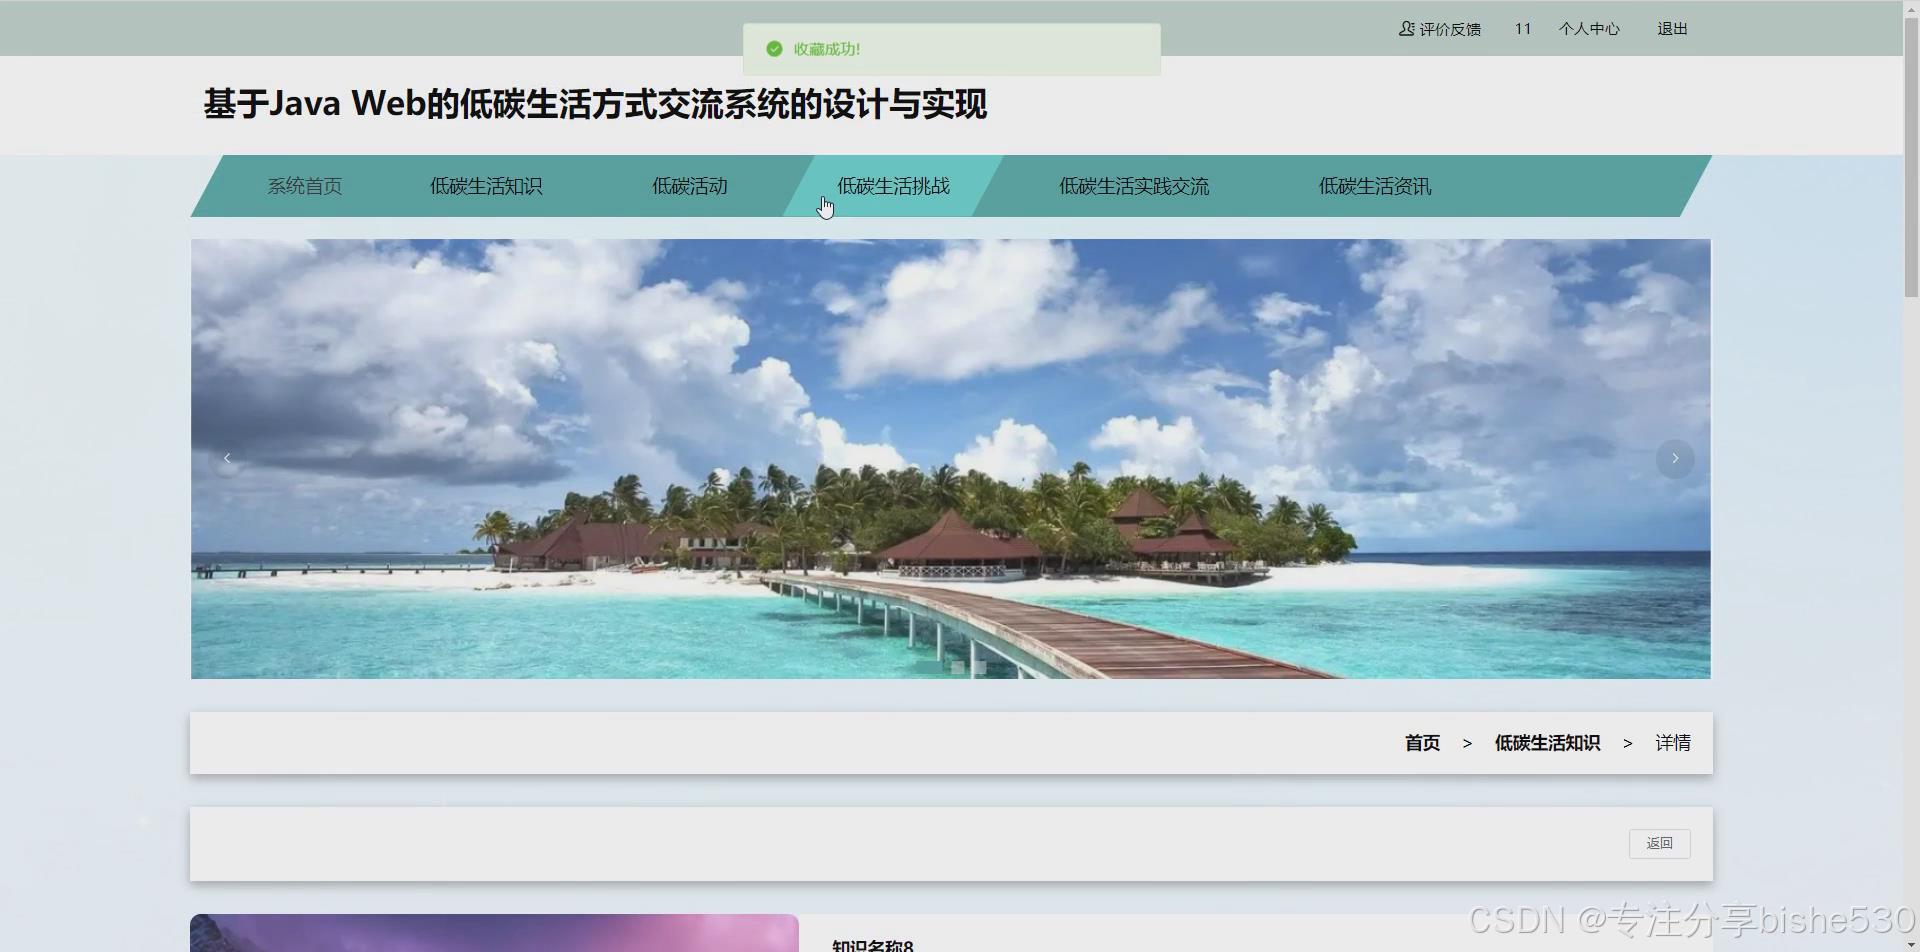Image resolution: width=1920 pixels, height=952 pixels.
Task: Click the notification count 11
Action: click(1522, 29)
